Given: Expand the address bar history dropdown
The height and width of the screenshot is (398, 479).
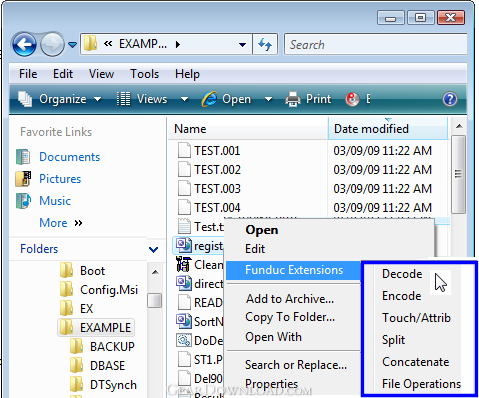Looking at the screenshot, I should [243, 44].
